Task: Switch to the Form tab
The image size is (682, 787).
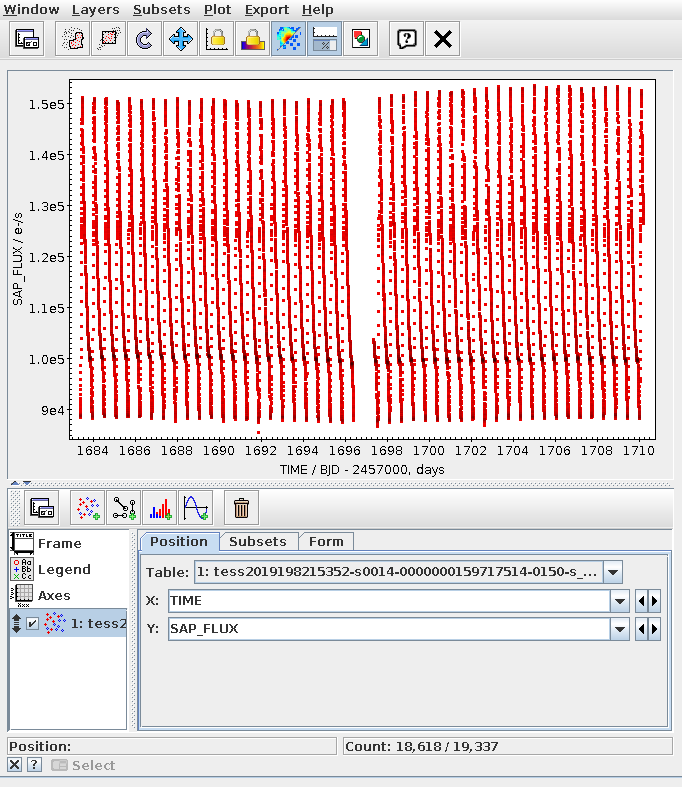Action: [x=326, y=541]
